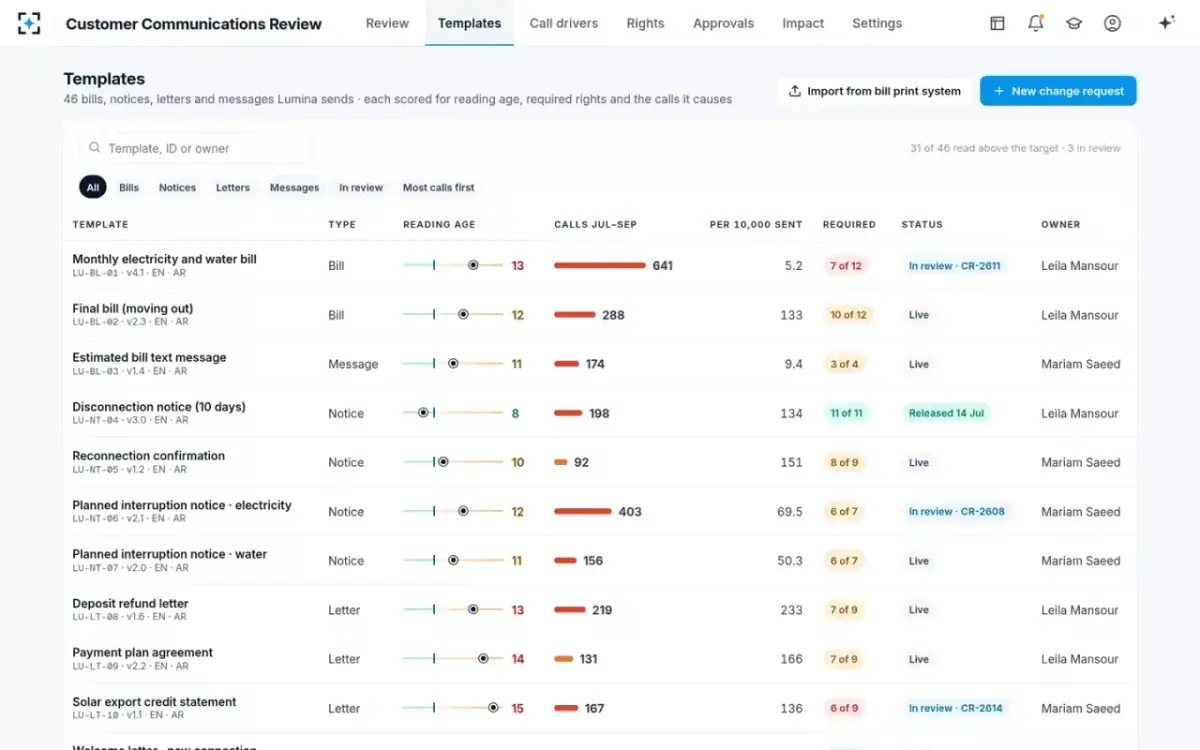Toggle Most calls first sorting

click(x=438, y=187)
